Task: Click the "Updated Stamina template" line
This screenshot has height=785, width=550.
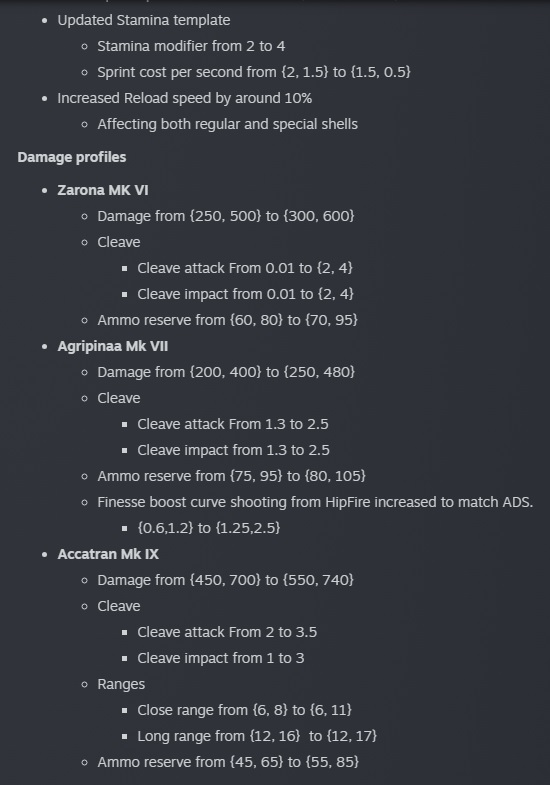Action: click(x=144, y=21)
